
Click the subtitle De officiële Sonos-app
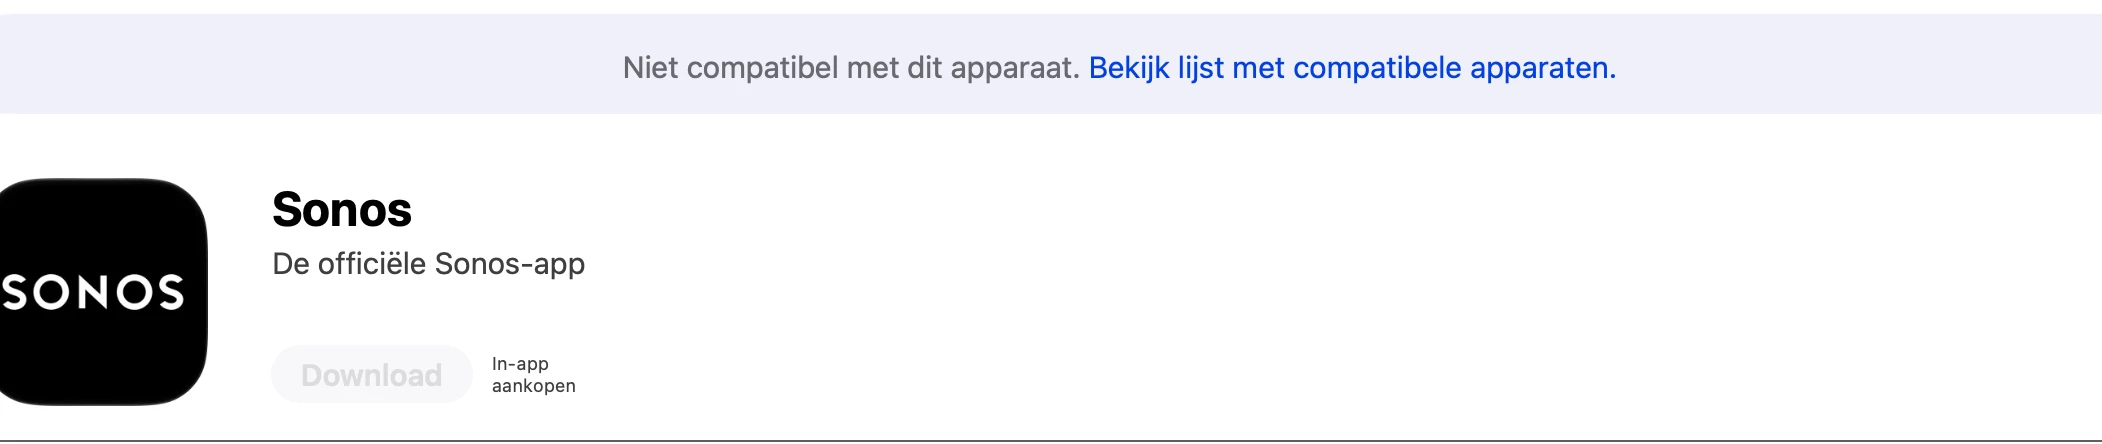[x=428, y=264]
